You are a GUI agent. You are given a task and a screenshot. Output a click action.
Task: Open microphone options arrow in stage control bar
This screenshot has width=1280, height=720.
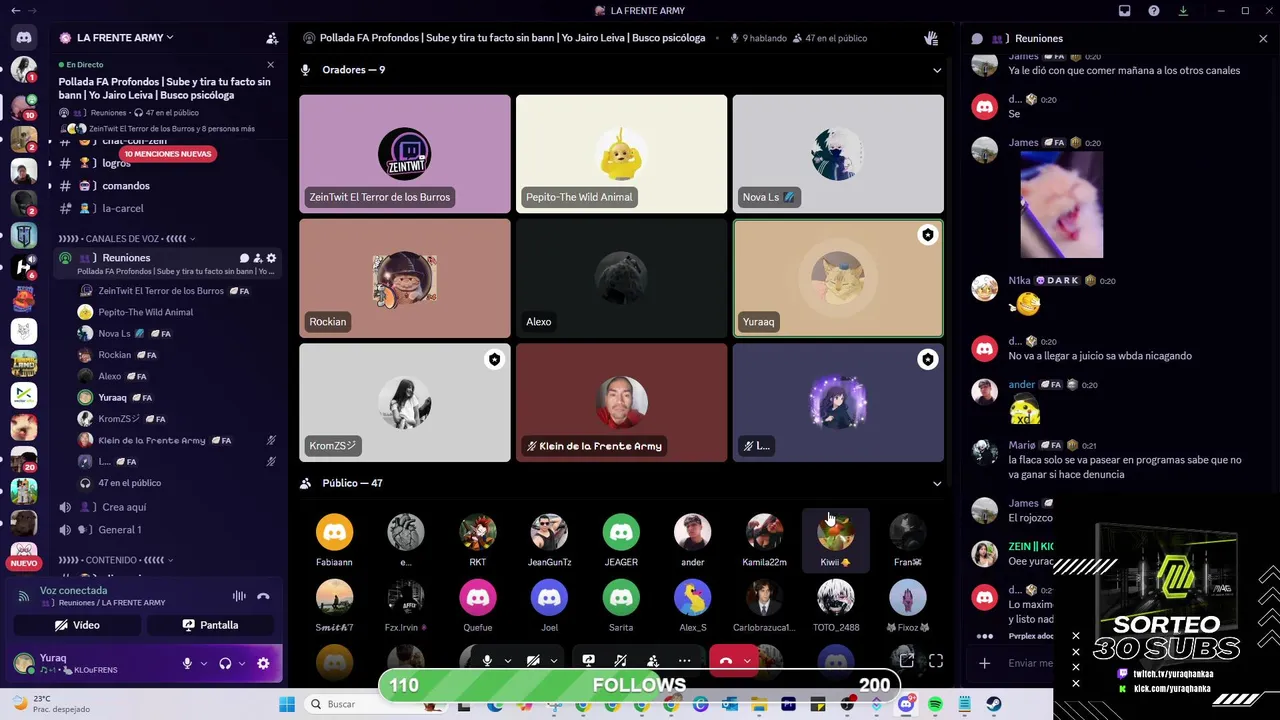tap(507, 660)
